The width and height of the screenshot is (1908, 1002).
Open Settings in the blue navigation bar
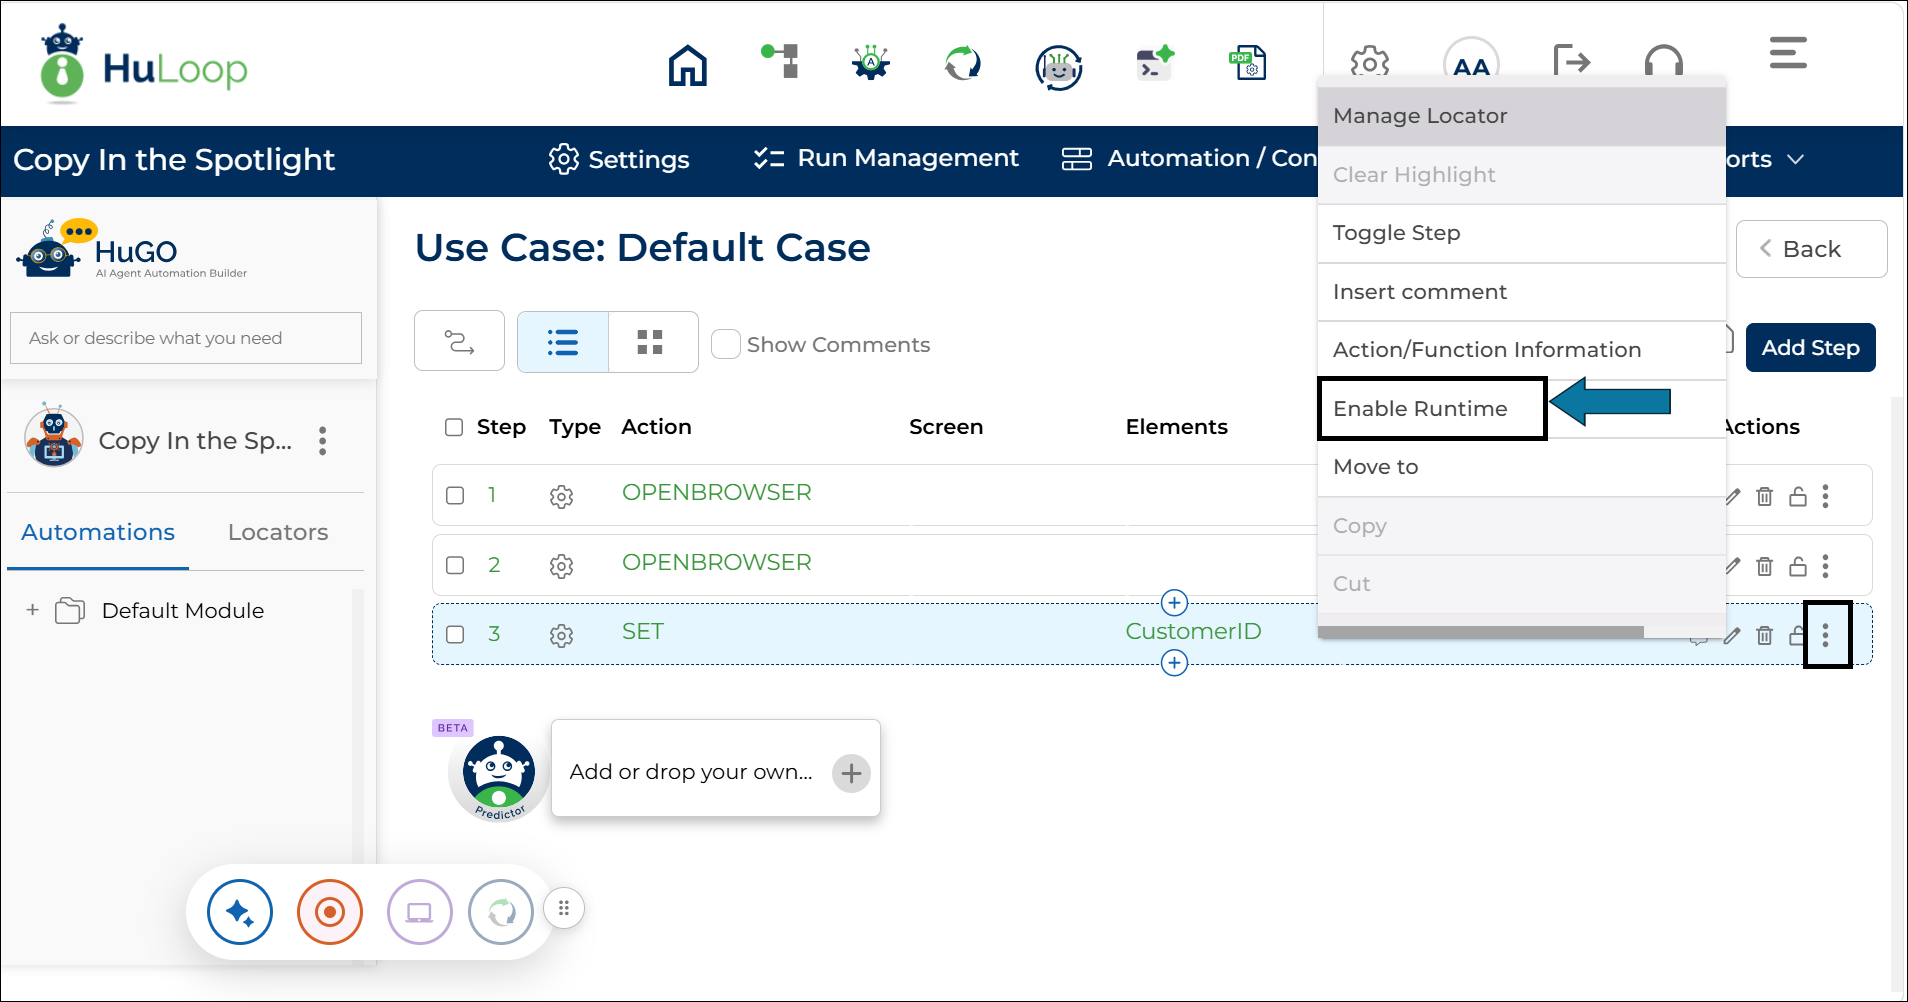click(x=619, y=159)
